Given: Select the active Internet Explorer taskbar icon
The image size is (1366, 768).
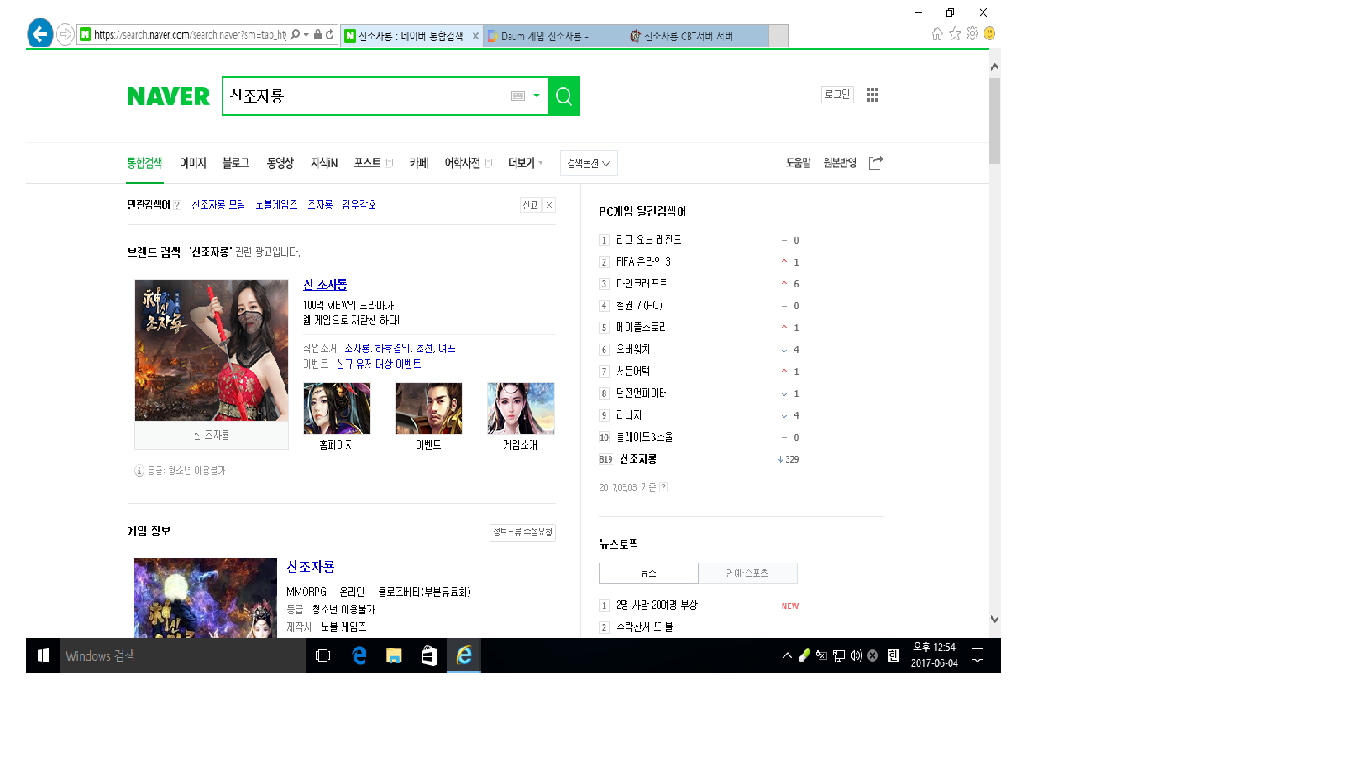Looking at the screenshot, I should point(464,656).
